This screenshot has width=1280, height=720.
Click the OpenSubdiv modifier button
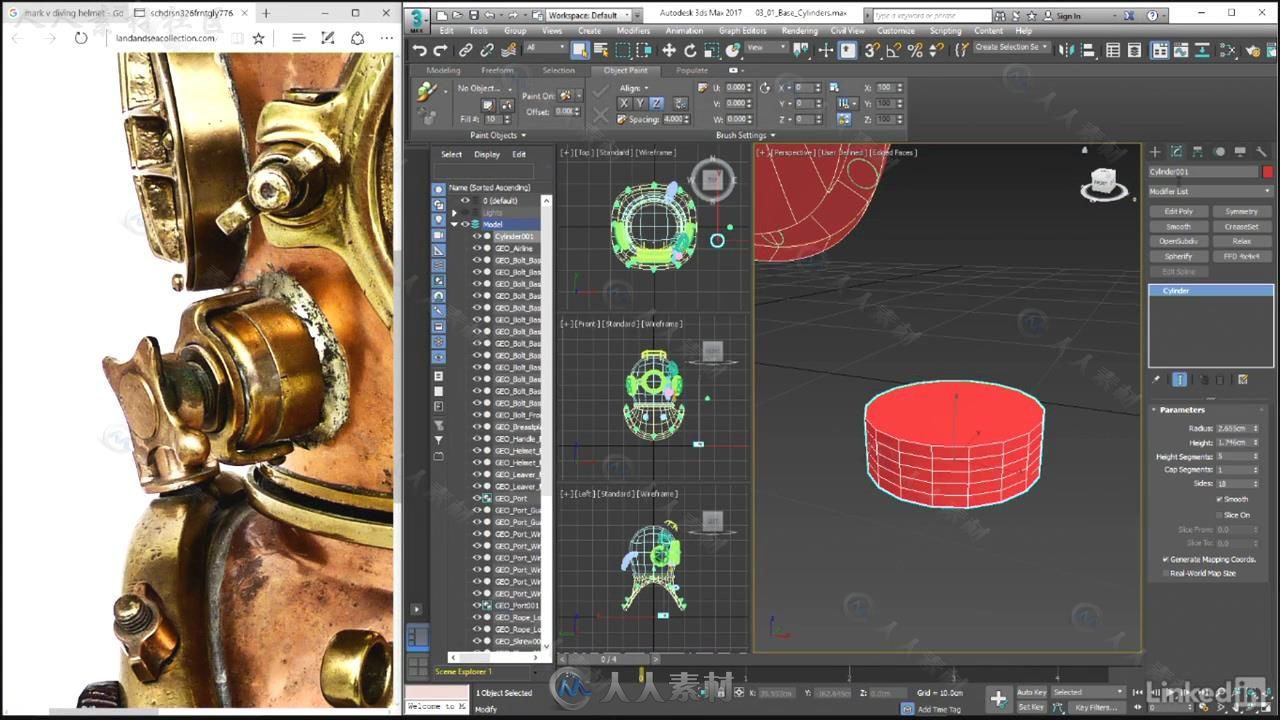click(x=1179, y=241)
